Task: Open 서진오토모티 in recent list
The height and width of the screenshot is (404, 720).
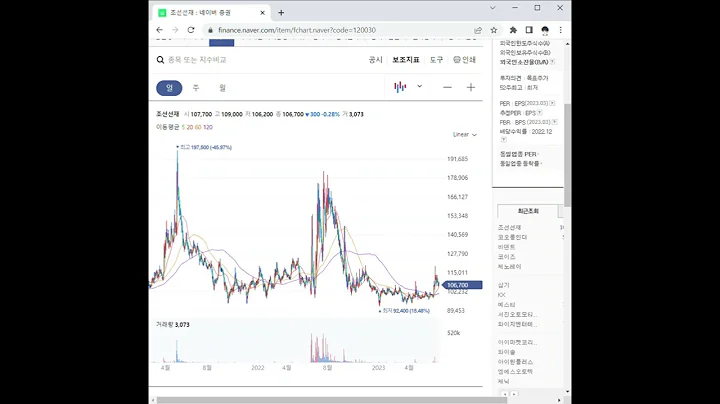Action: (517, 314)
